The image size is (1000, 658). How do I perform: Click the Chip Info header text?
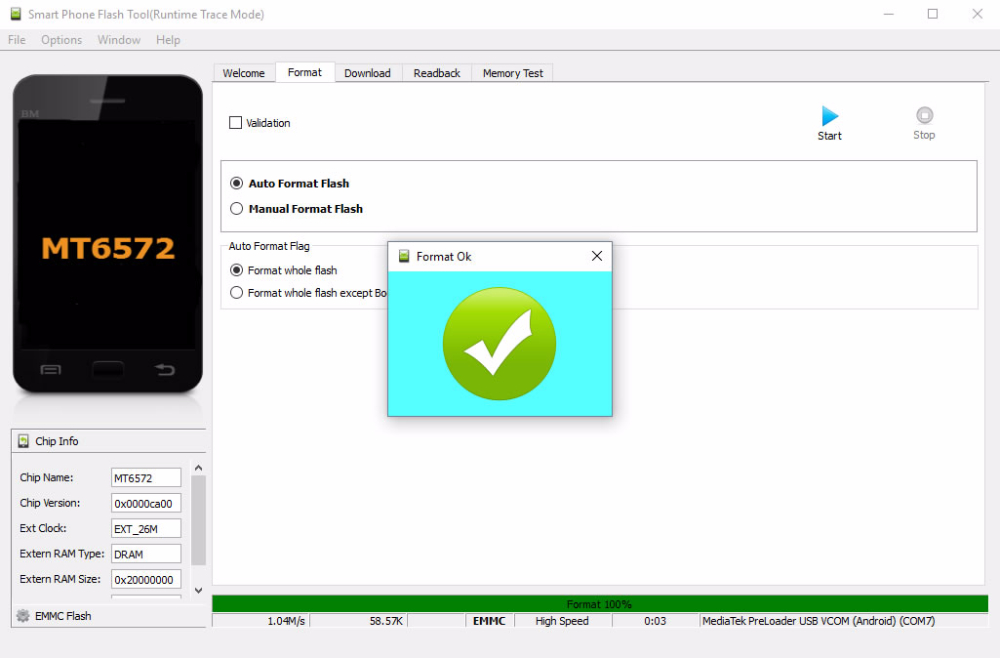tap(57, 441)
